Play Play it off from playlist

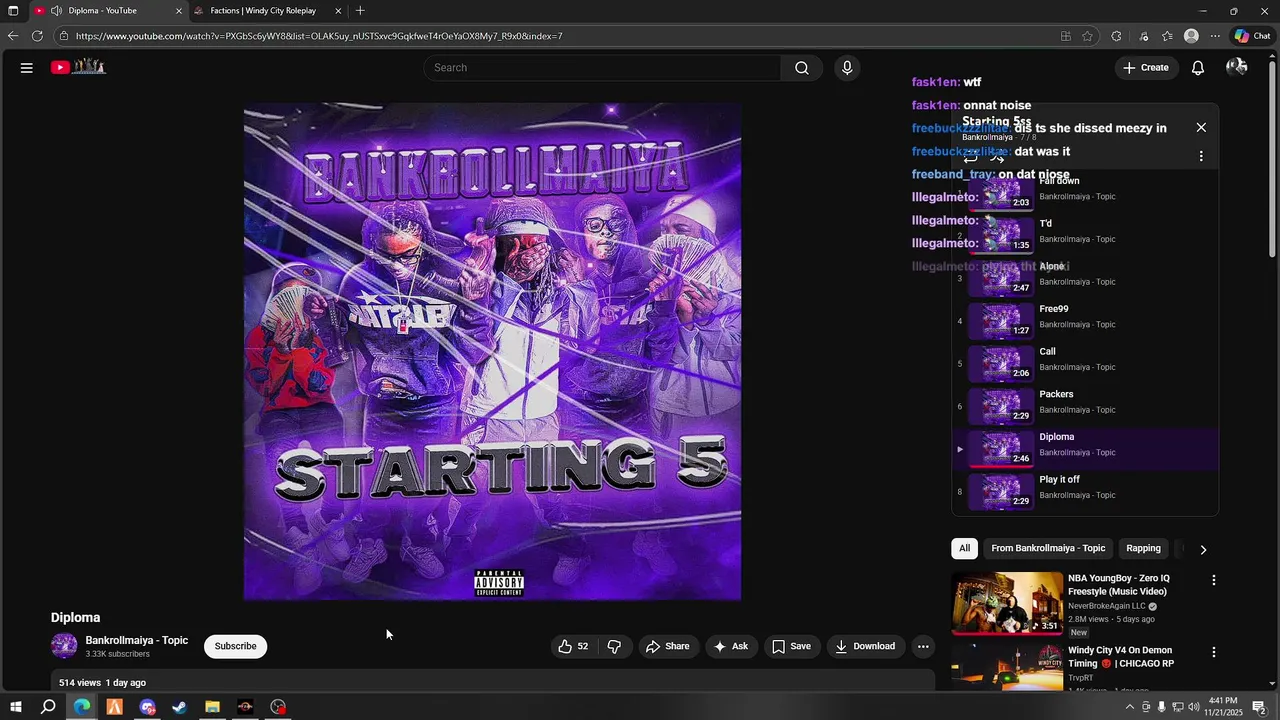pyautogui.click(x=1085, y=491)
